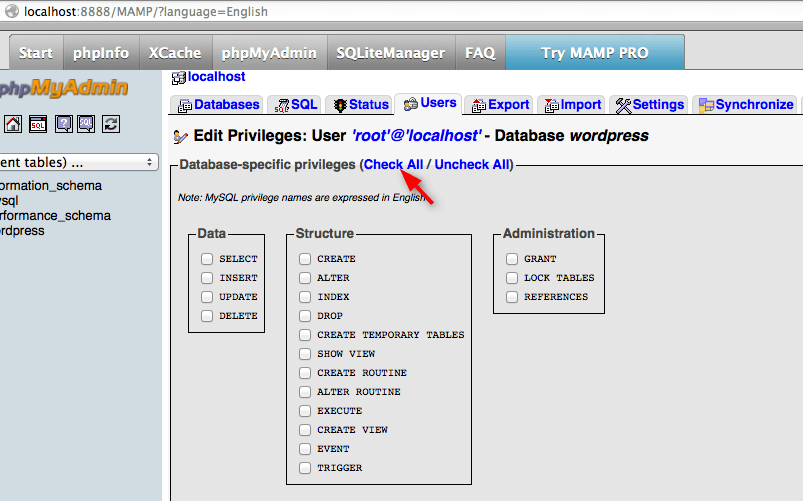
Task: Open the phpInfo tab
Action: click(101, 52)
